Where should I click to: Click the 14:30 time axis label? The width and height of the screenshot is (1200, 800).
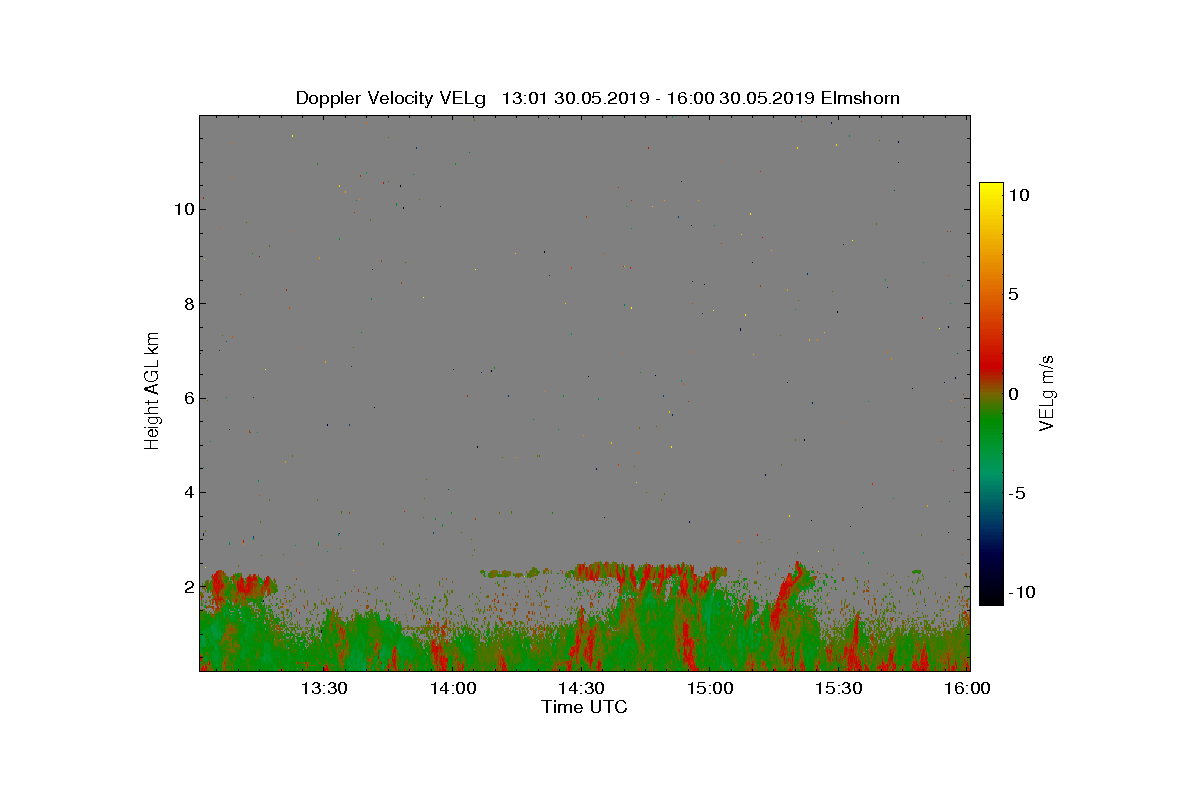pos(582,689)
